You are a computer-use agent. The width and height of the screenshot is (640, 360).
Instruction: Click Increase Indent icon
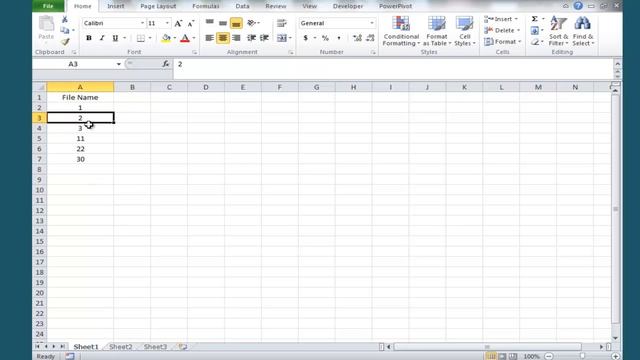pyautogui.click(x=264, y=38)
